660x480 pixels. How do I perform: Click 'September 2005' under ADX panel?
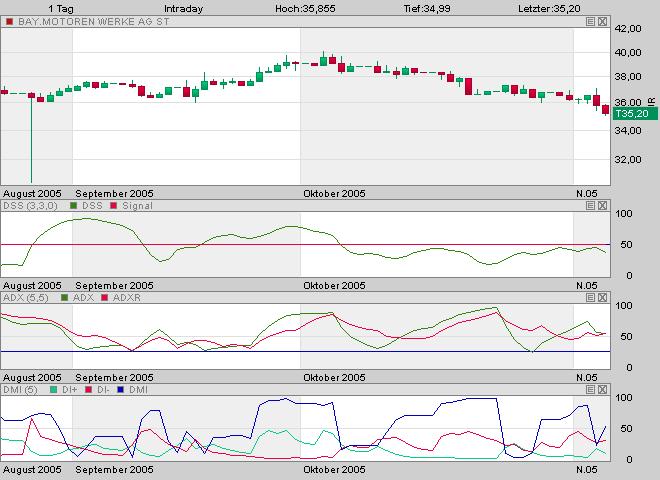point(114,378)
